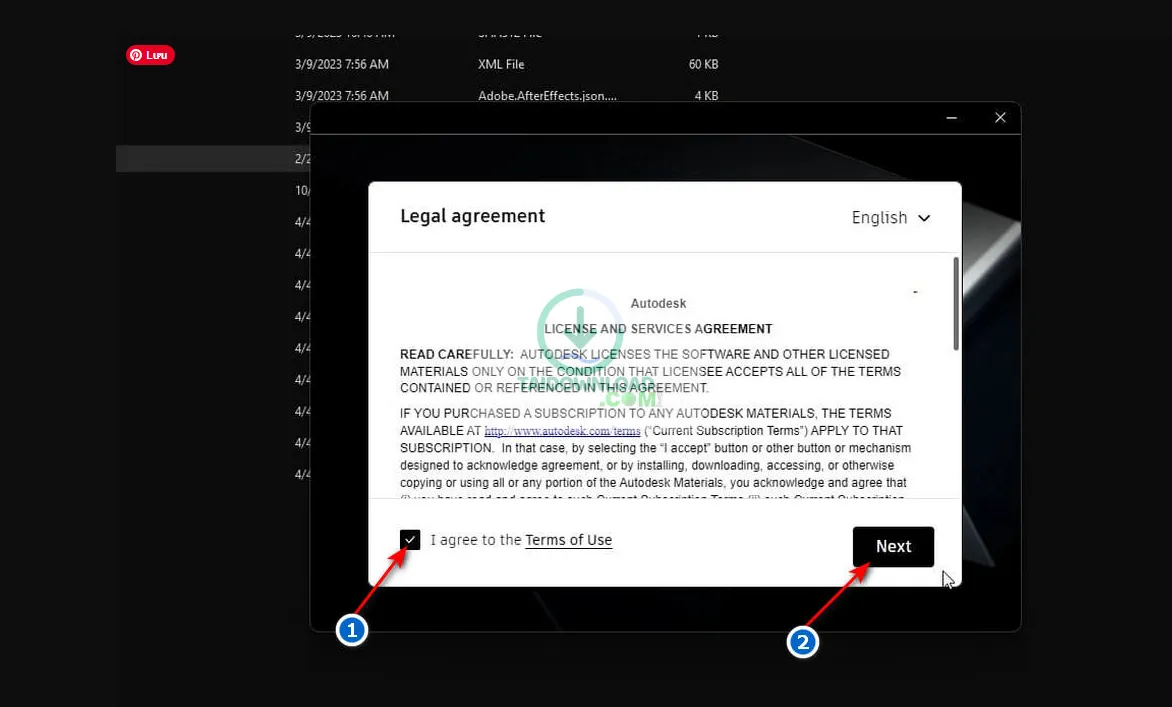This screenshot has height=707, width=1172.
Task: Minimize the Autodesk installer window
Action: (952, 118)
